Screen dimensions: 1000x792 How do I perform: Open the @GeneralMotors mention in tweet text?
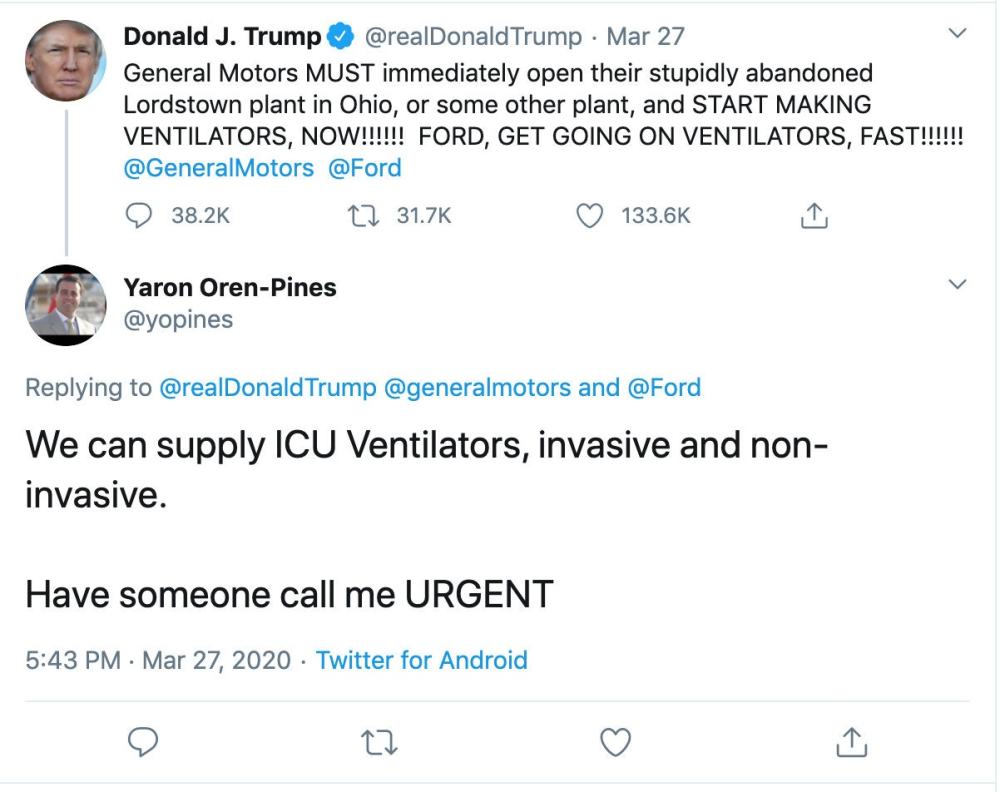point(218,168)
